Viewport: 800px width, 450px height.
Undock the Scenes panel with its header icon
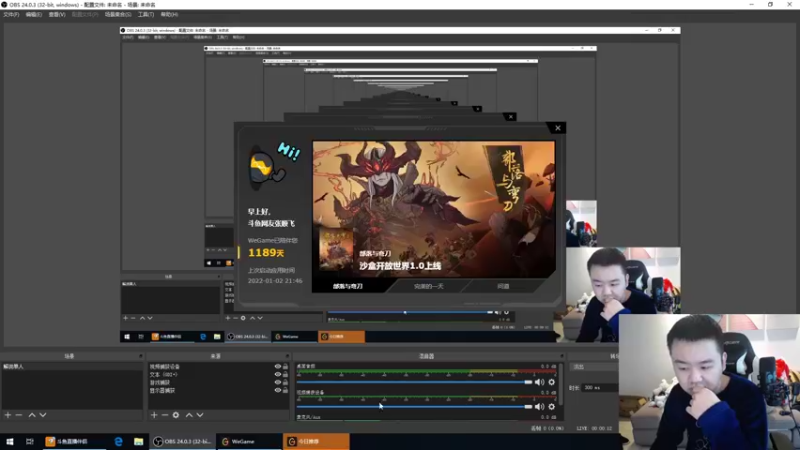(140, 356)
